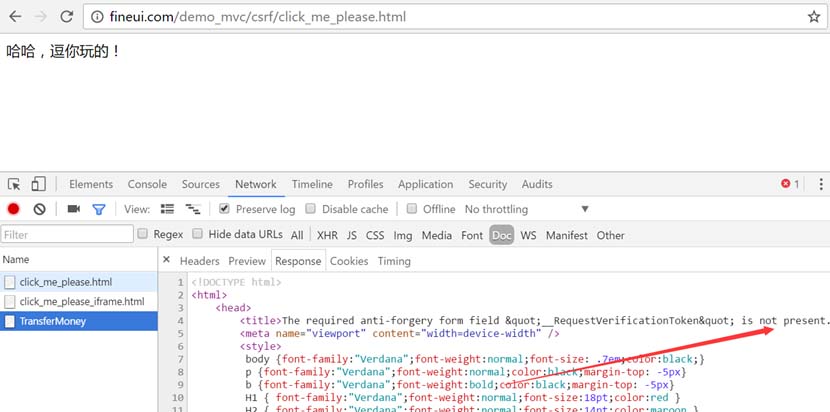Select the Network tab

click(256, 184)
